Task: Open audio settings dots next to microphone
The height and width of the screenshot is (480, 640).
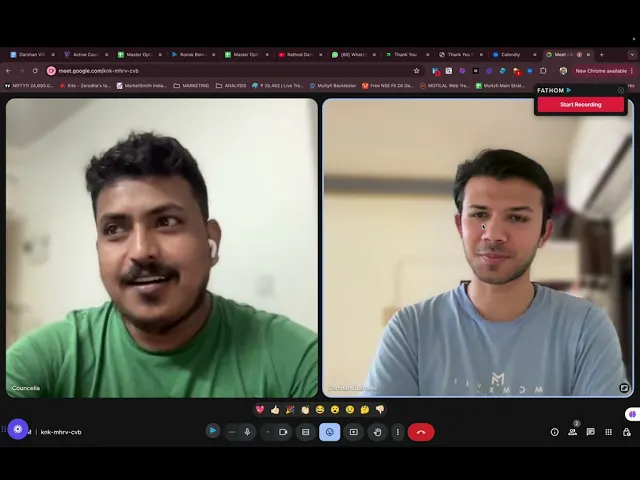Action: pos(232,432)
